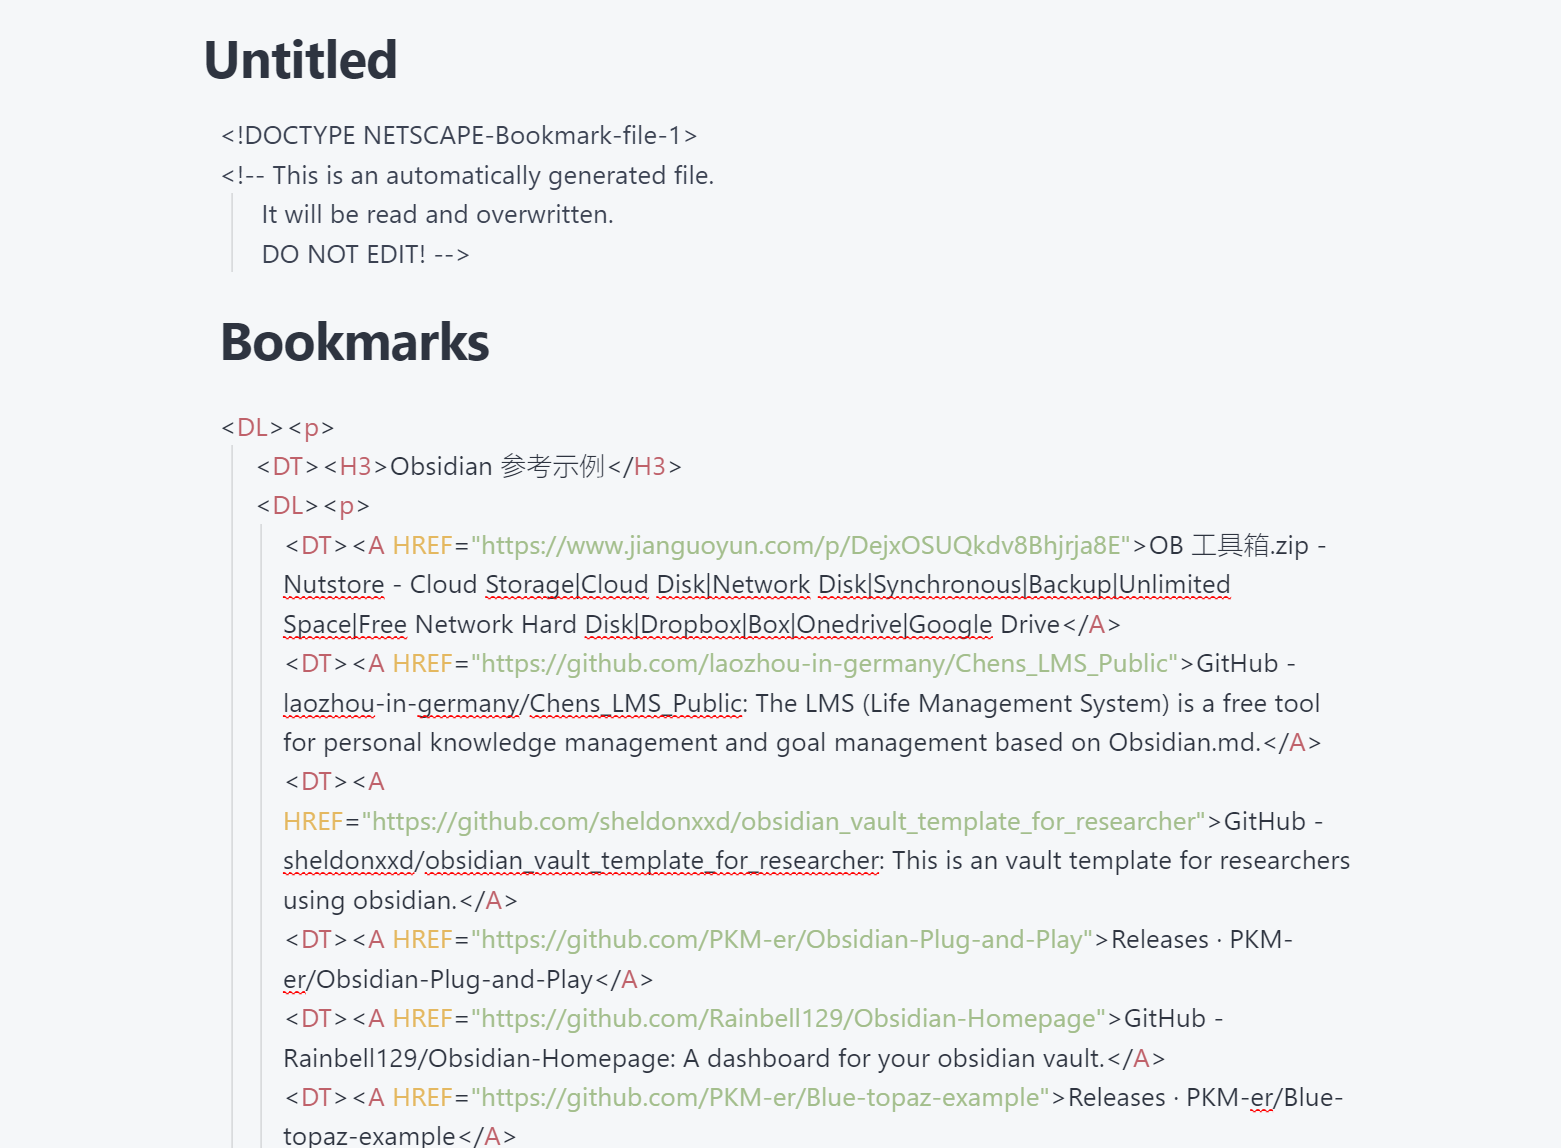Click the 'topaz-example' last line
The width and height of the screenshot is (1561, 1148).
399,1135
